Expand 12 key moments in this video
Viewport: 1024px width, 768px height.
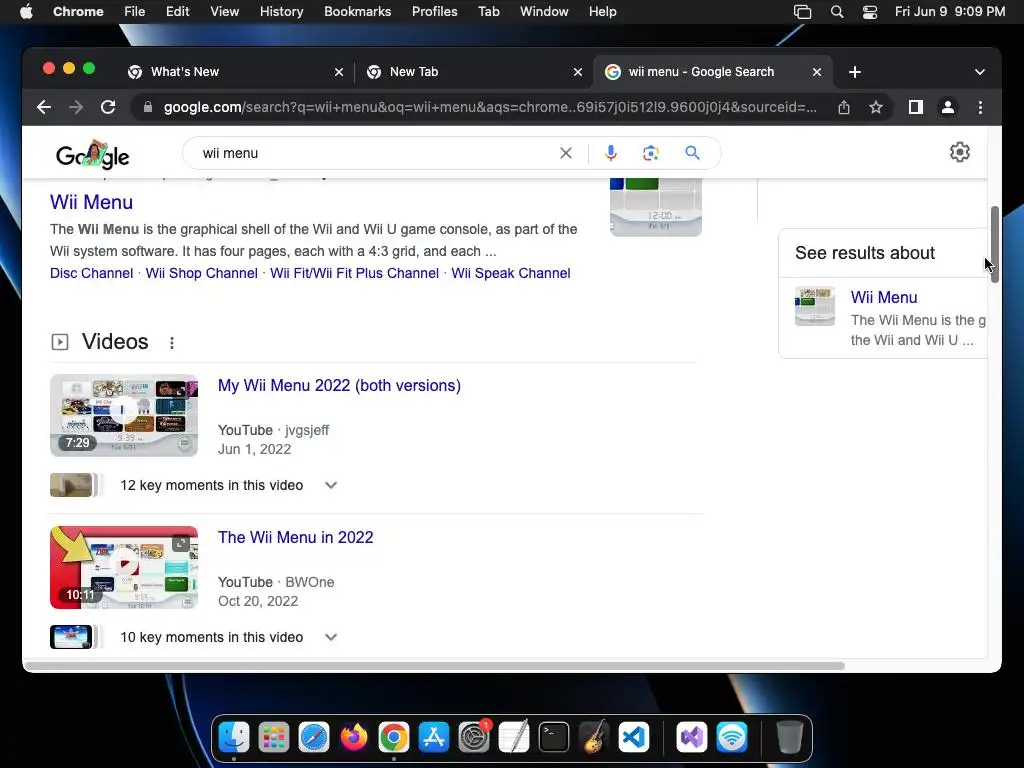(330, 485)
